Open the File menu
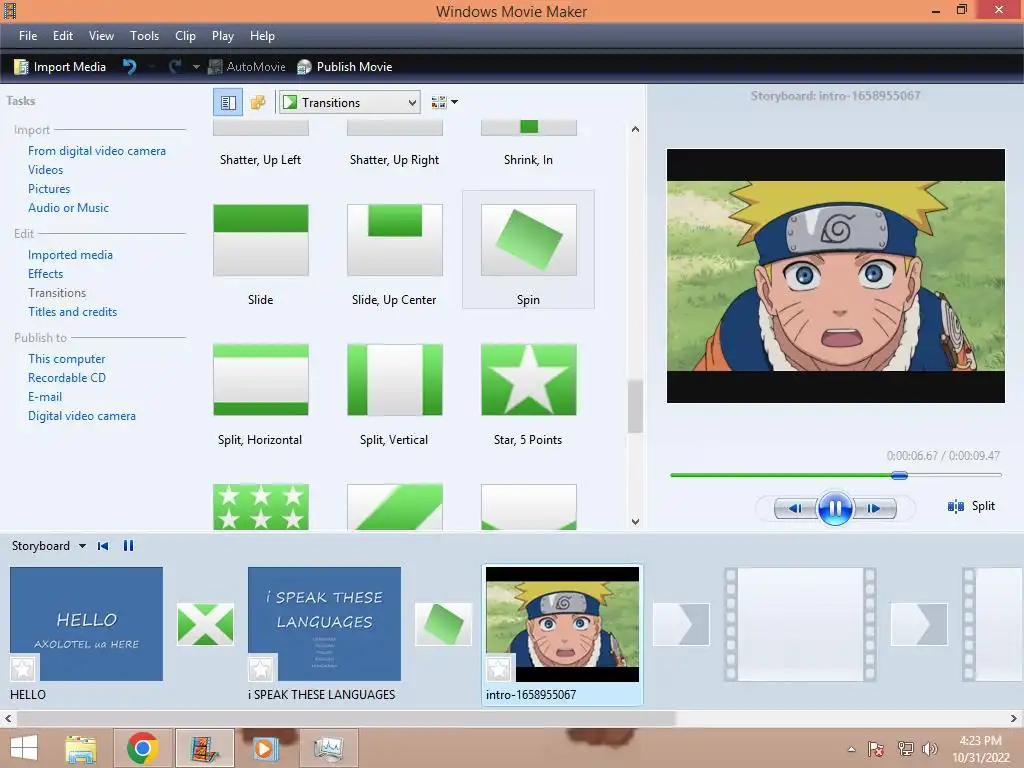The width and height of the screenshot is (1024, 768). click(28, 36)
